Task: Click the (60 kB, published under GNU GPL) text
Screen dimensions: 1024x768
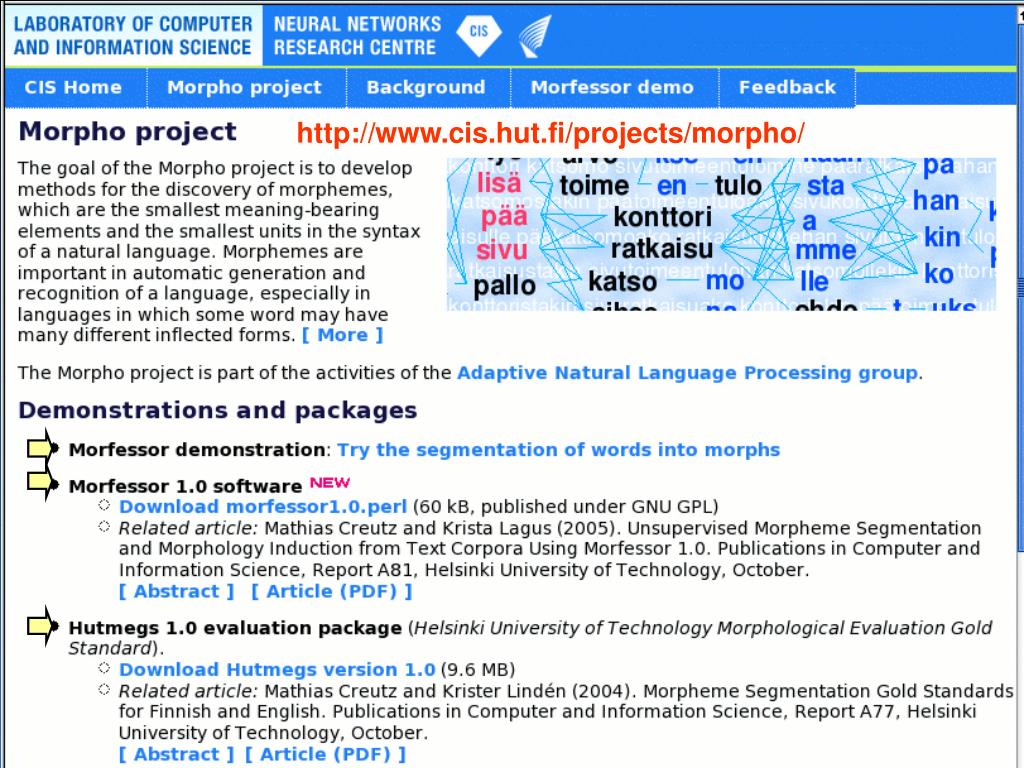Action: coord(566,507)
